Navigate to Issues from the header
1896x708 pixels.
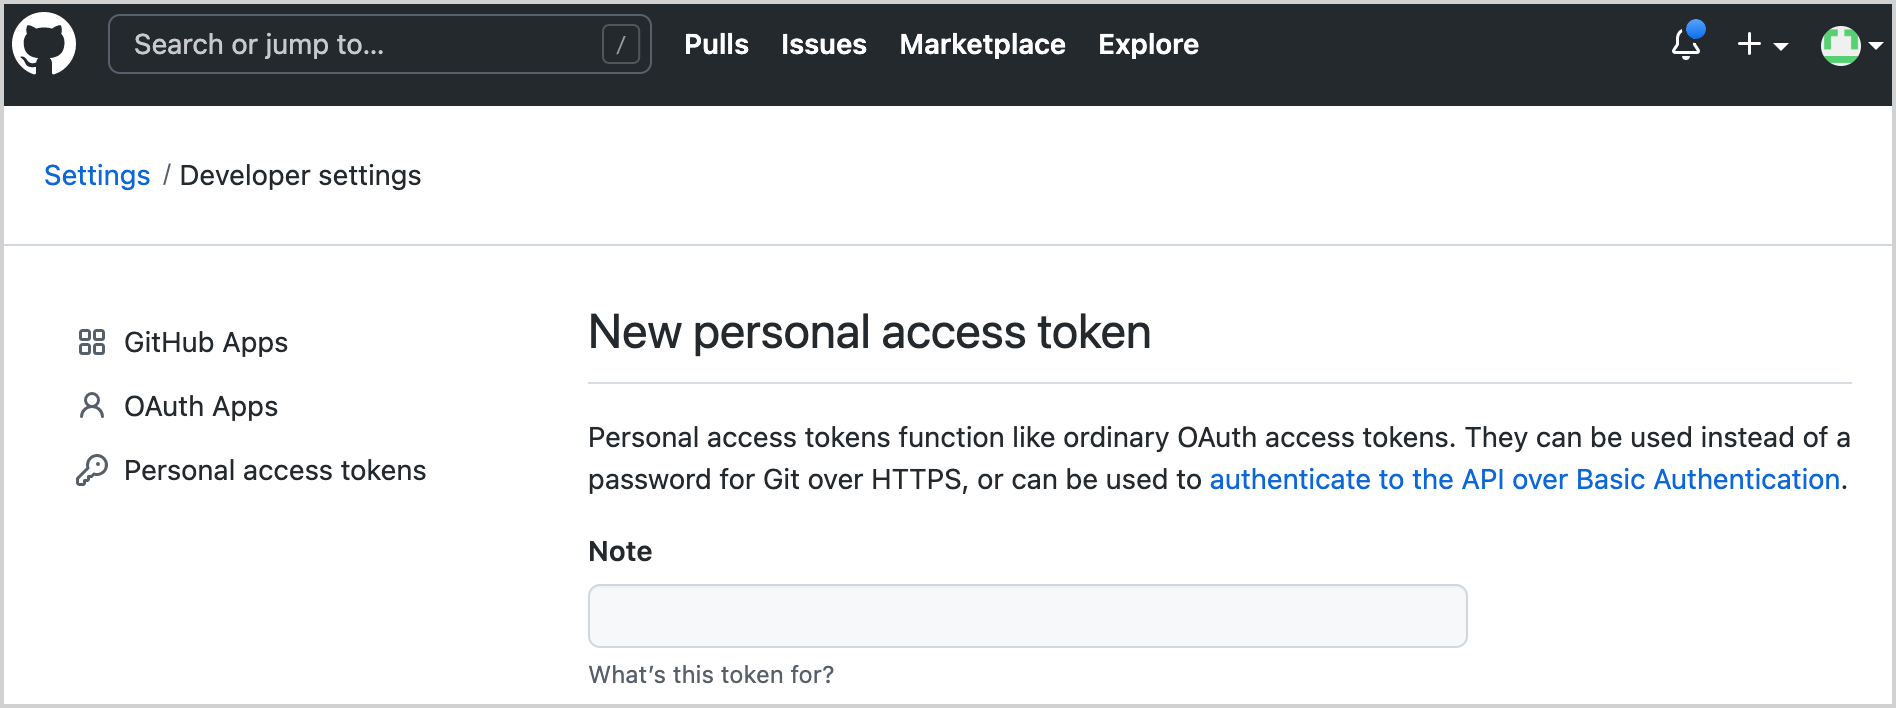pyautogui.click(x=823, y=44)
